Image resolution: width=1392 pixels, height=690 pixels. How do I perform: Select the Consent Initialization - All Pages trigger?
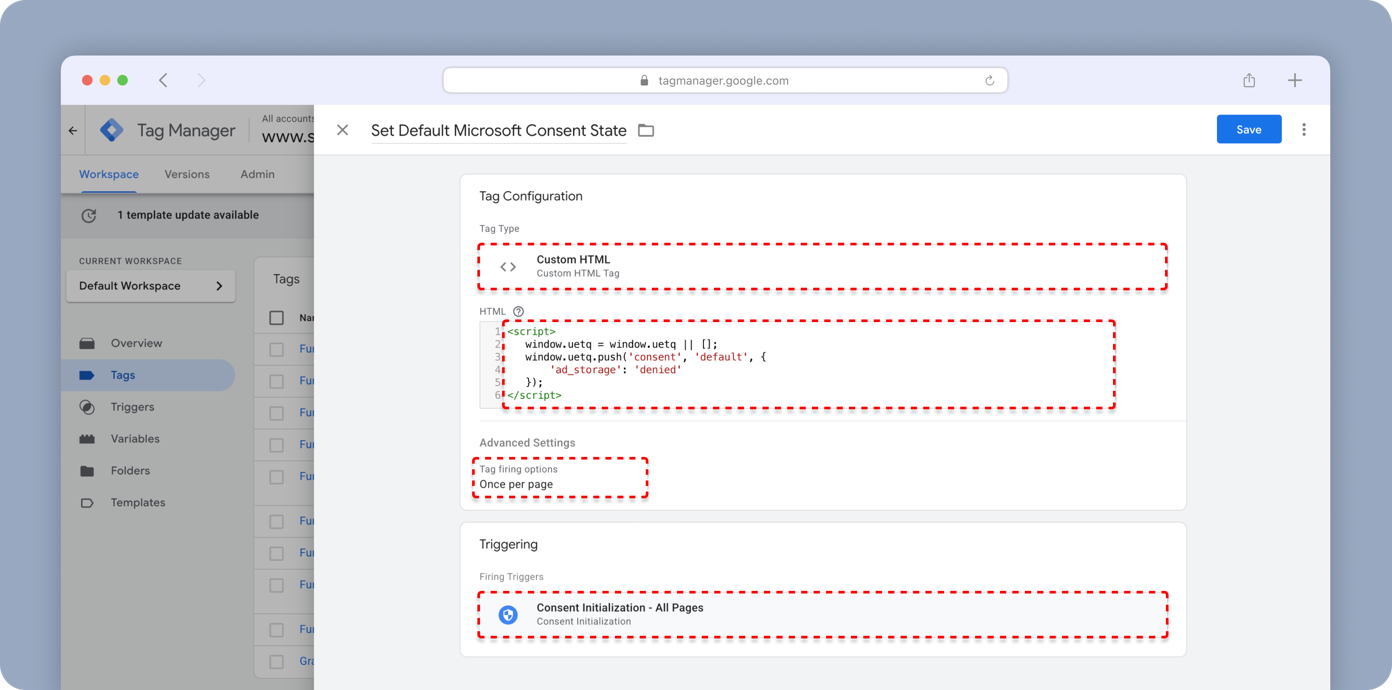[x=822, y=614]
